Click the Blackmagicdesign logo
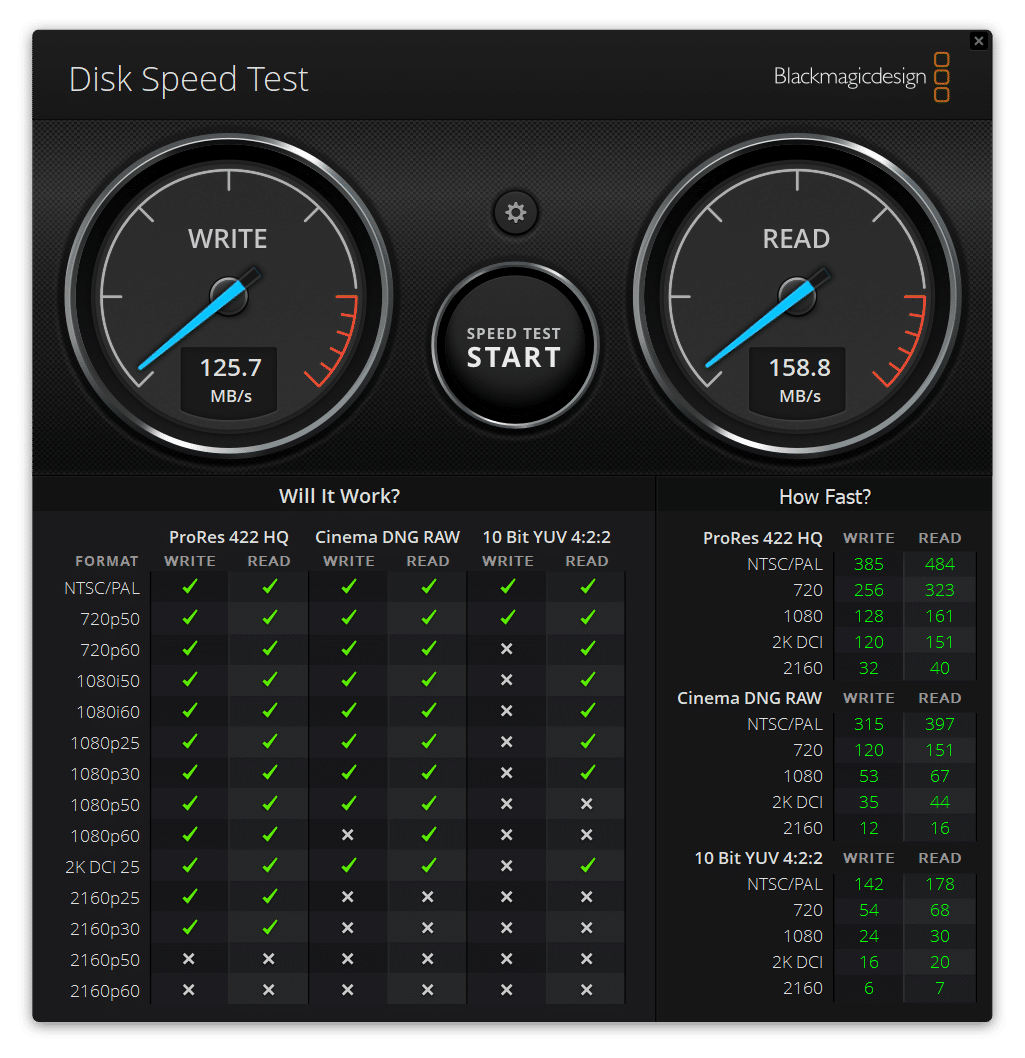This screenshot has width=1025, height=1058. click(862, 77)
